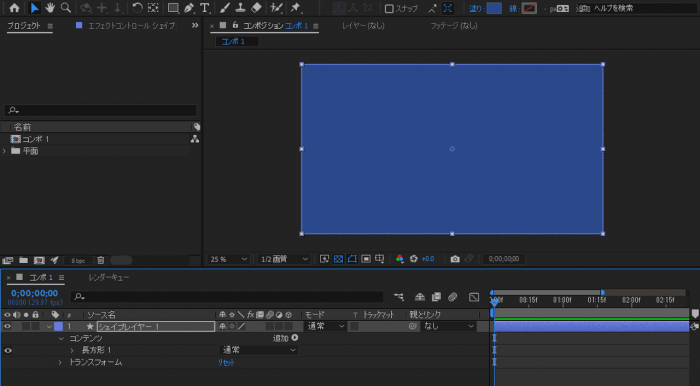This screenshot has height=386, width=700.
Task: Toggle the スナップ checkbox
Action: point(389,8)
